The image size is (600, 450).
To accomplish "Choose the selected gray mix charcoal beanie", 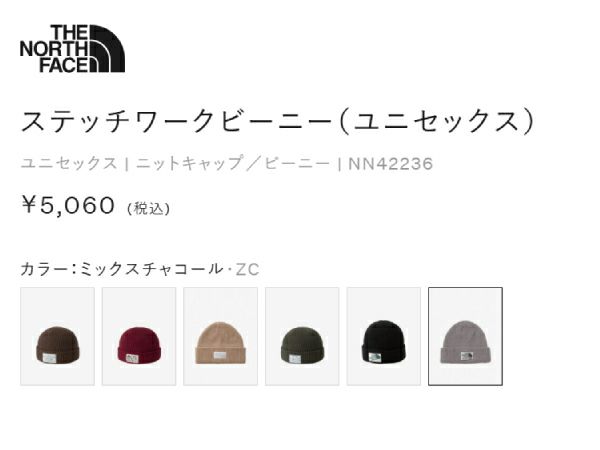I will tap(465, 336).
